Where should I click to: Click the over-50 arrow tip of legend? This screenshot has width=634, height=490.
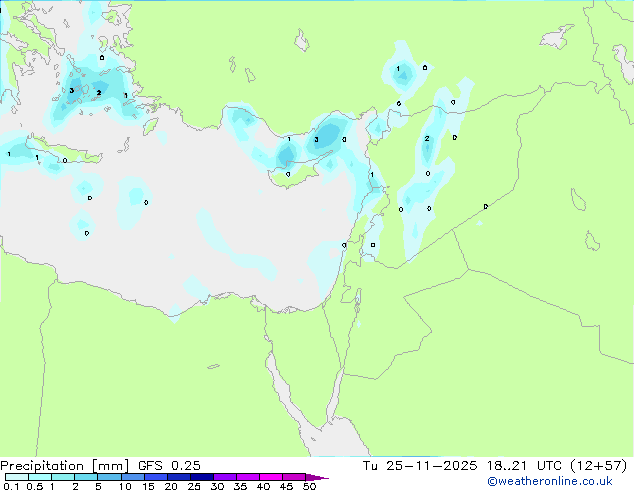[317, 477]
